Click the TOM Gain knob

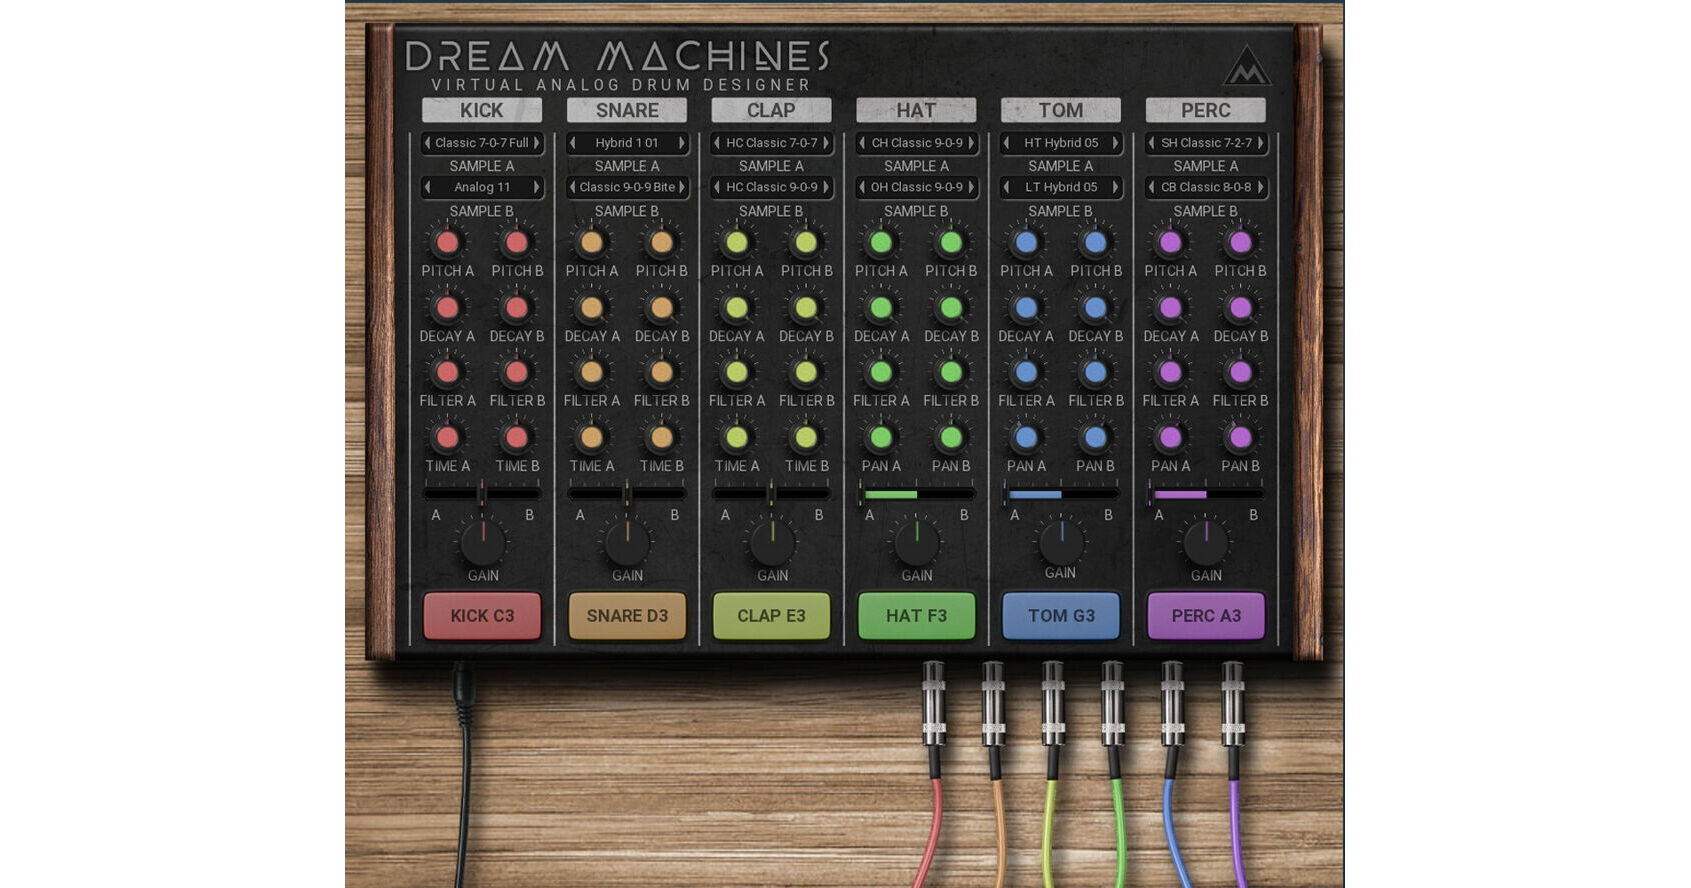pyautogui.click(x=1061, y=541)
